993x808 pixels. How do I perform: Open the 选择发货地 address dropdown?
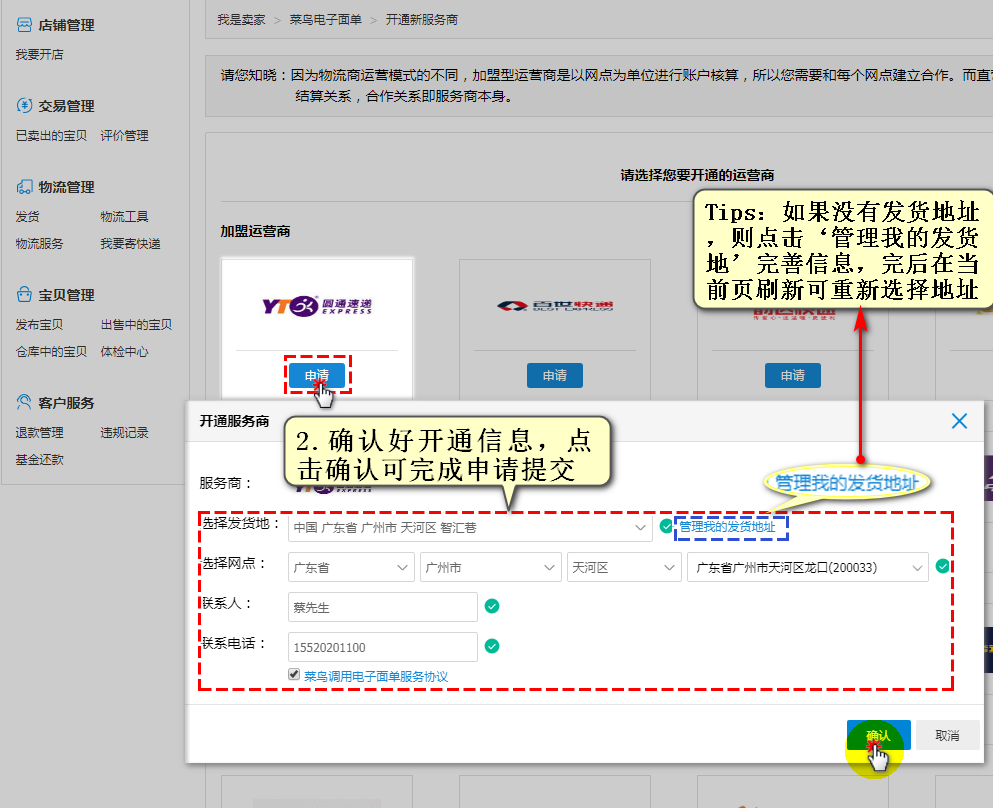click(x=470, y=527)
